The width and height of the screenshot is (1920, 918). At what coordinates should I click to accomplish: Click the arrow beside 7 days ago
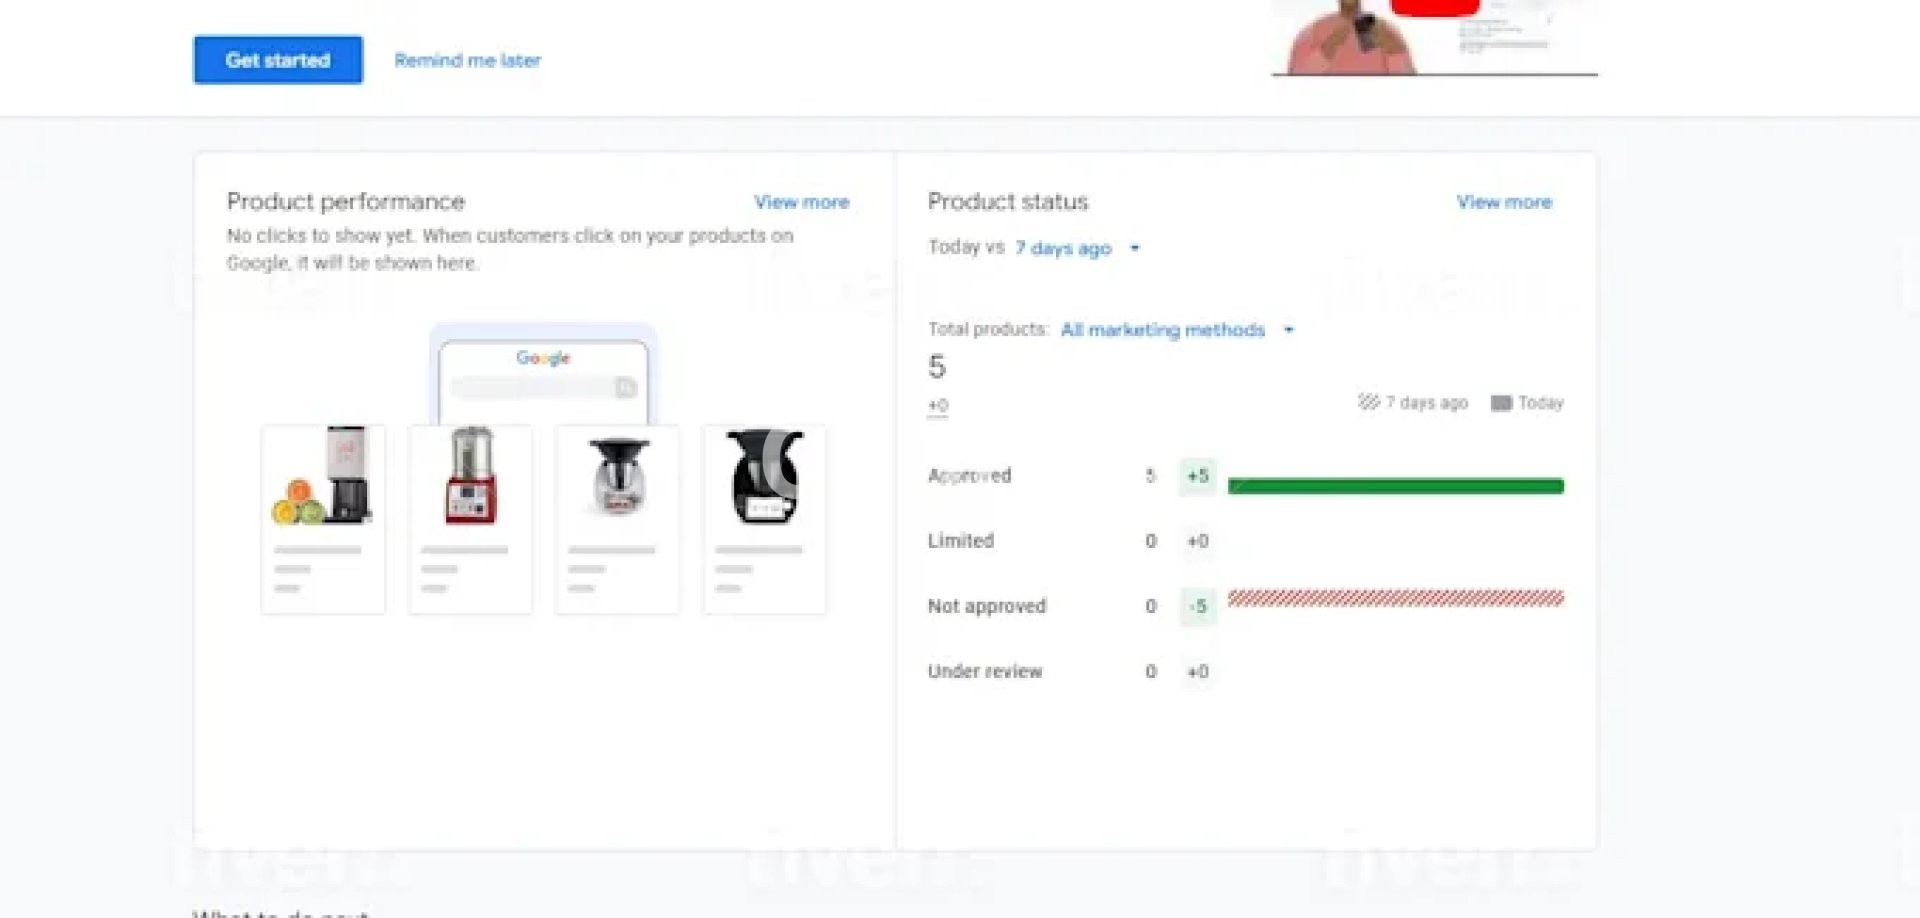point(1135,248)
